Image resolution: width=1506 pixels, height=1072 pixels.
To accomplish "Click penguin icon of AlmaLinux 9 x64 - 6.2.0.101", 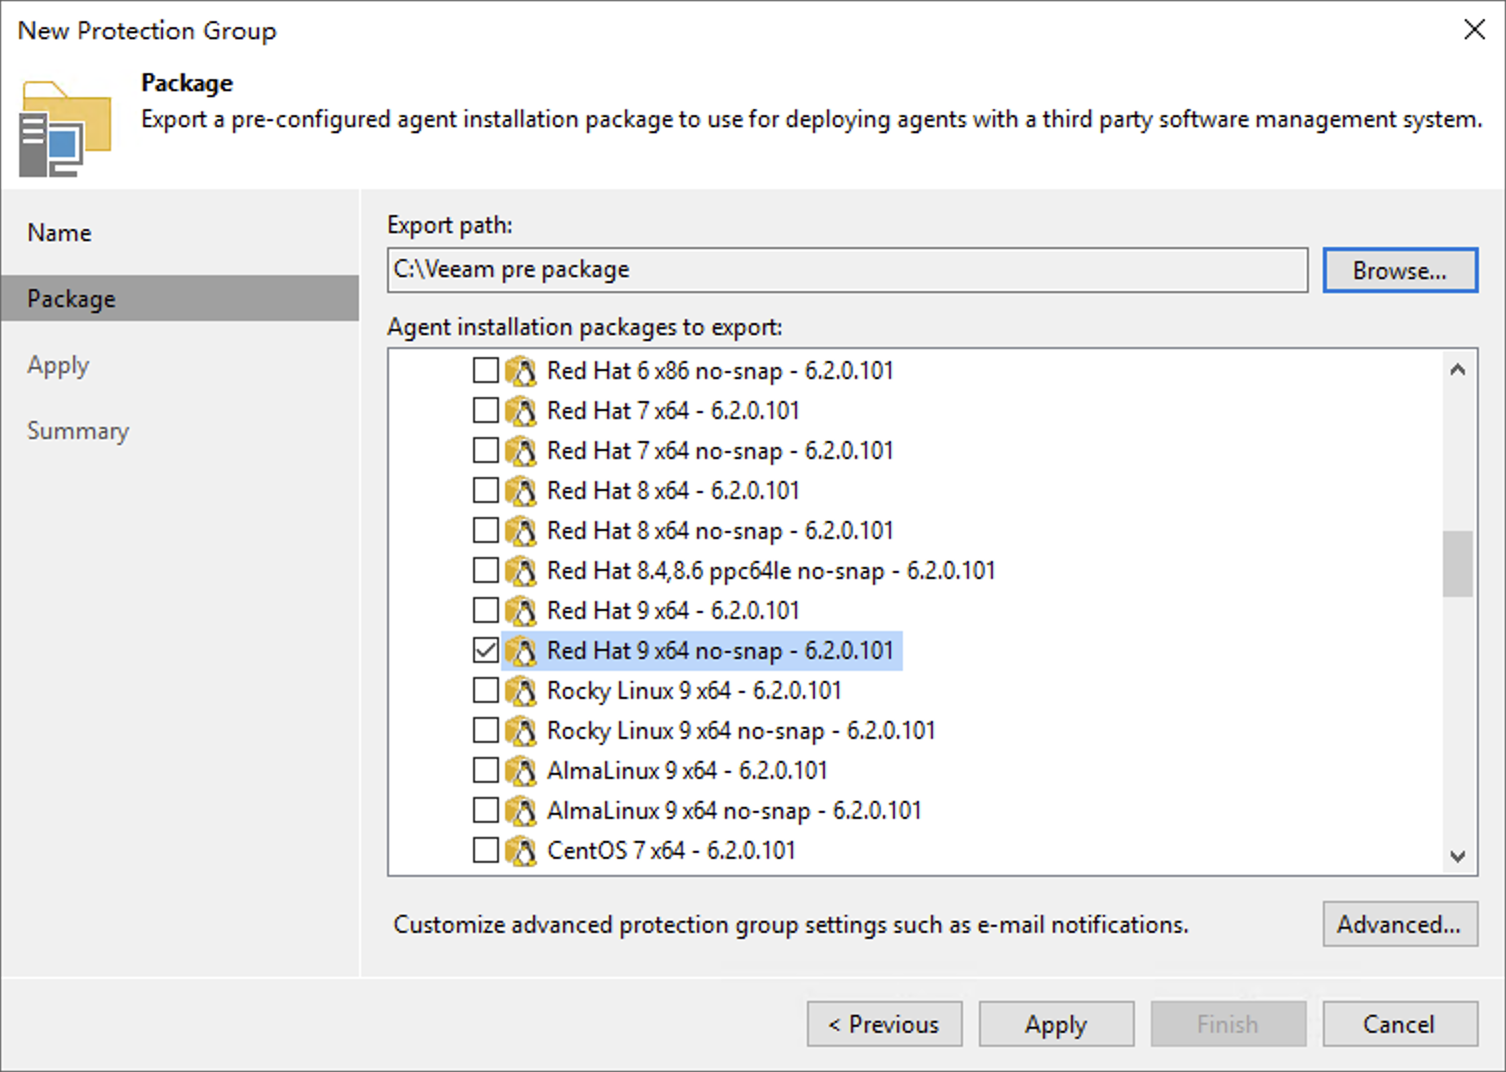I will (x=521, y=771).
